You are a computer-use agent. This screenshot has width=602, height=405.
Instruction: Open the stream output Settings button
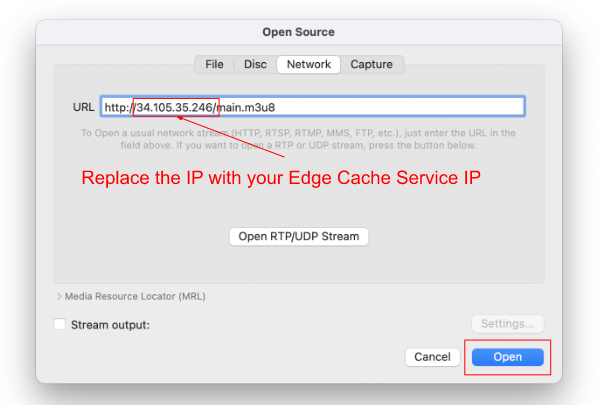pyautogui.click(x=507, y=324)
